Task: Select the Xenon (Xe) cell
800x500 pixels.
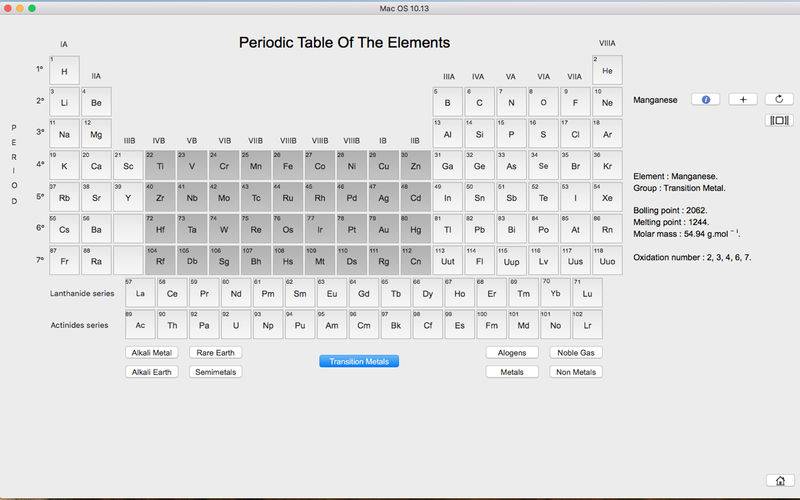Action: pos(607,197)
